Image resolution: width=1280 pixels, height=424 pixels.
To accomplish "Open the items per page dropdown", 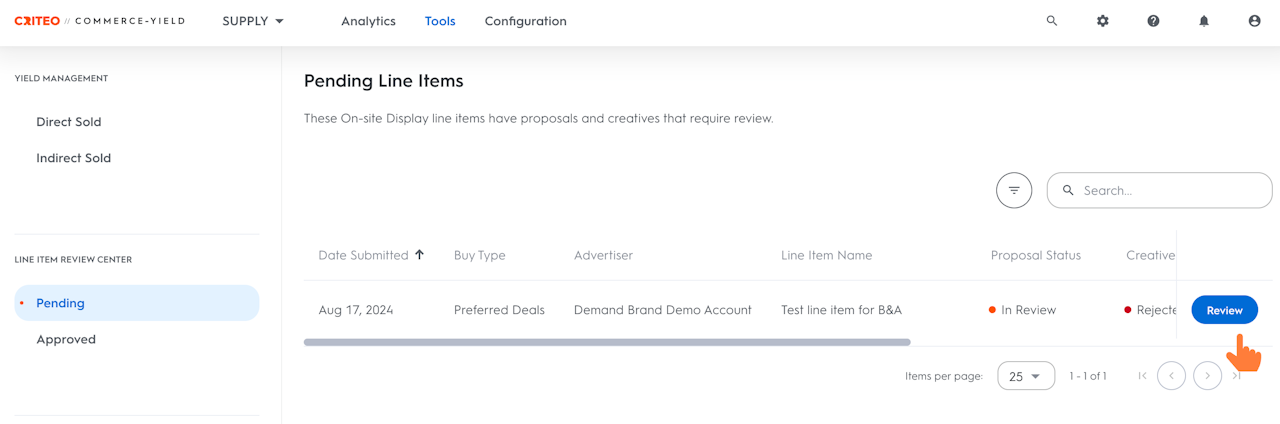I will 1026,376.
